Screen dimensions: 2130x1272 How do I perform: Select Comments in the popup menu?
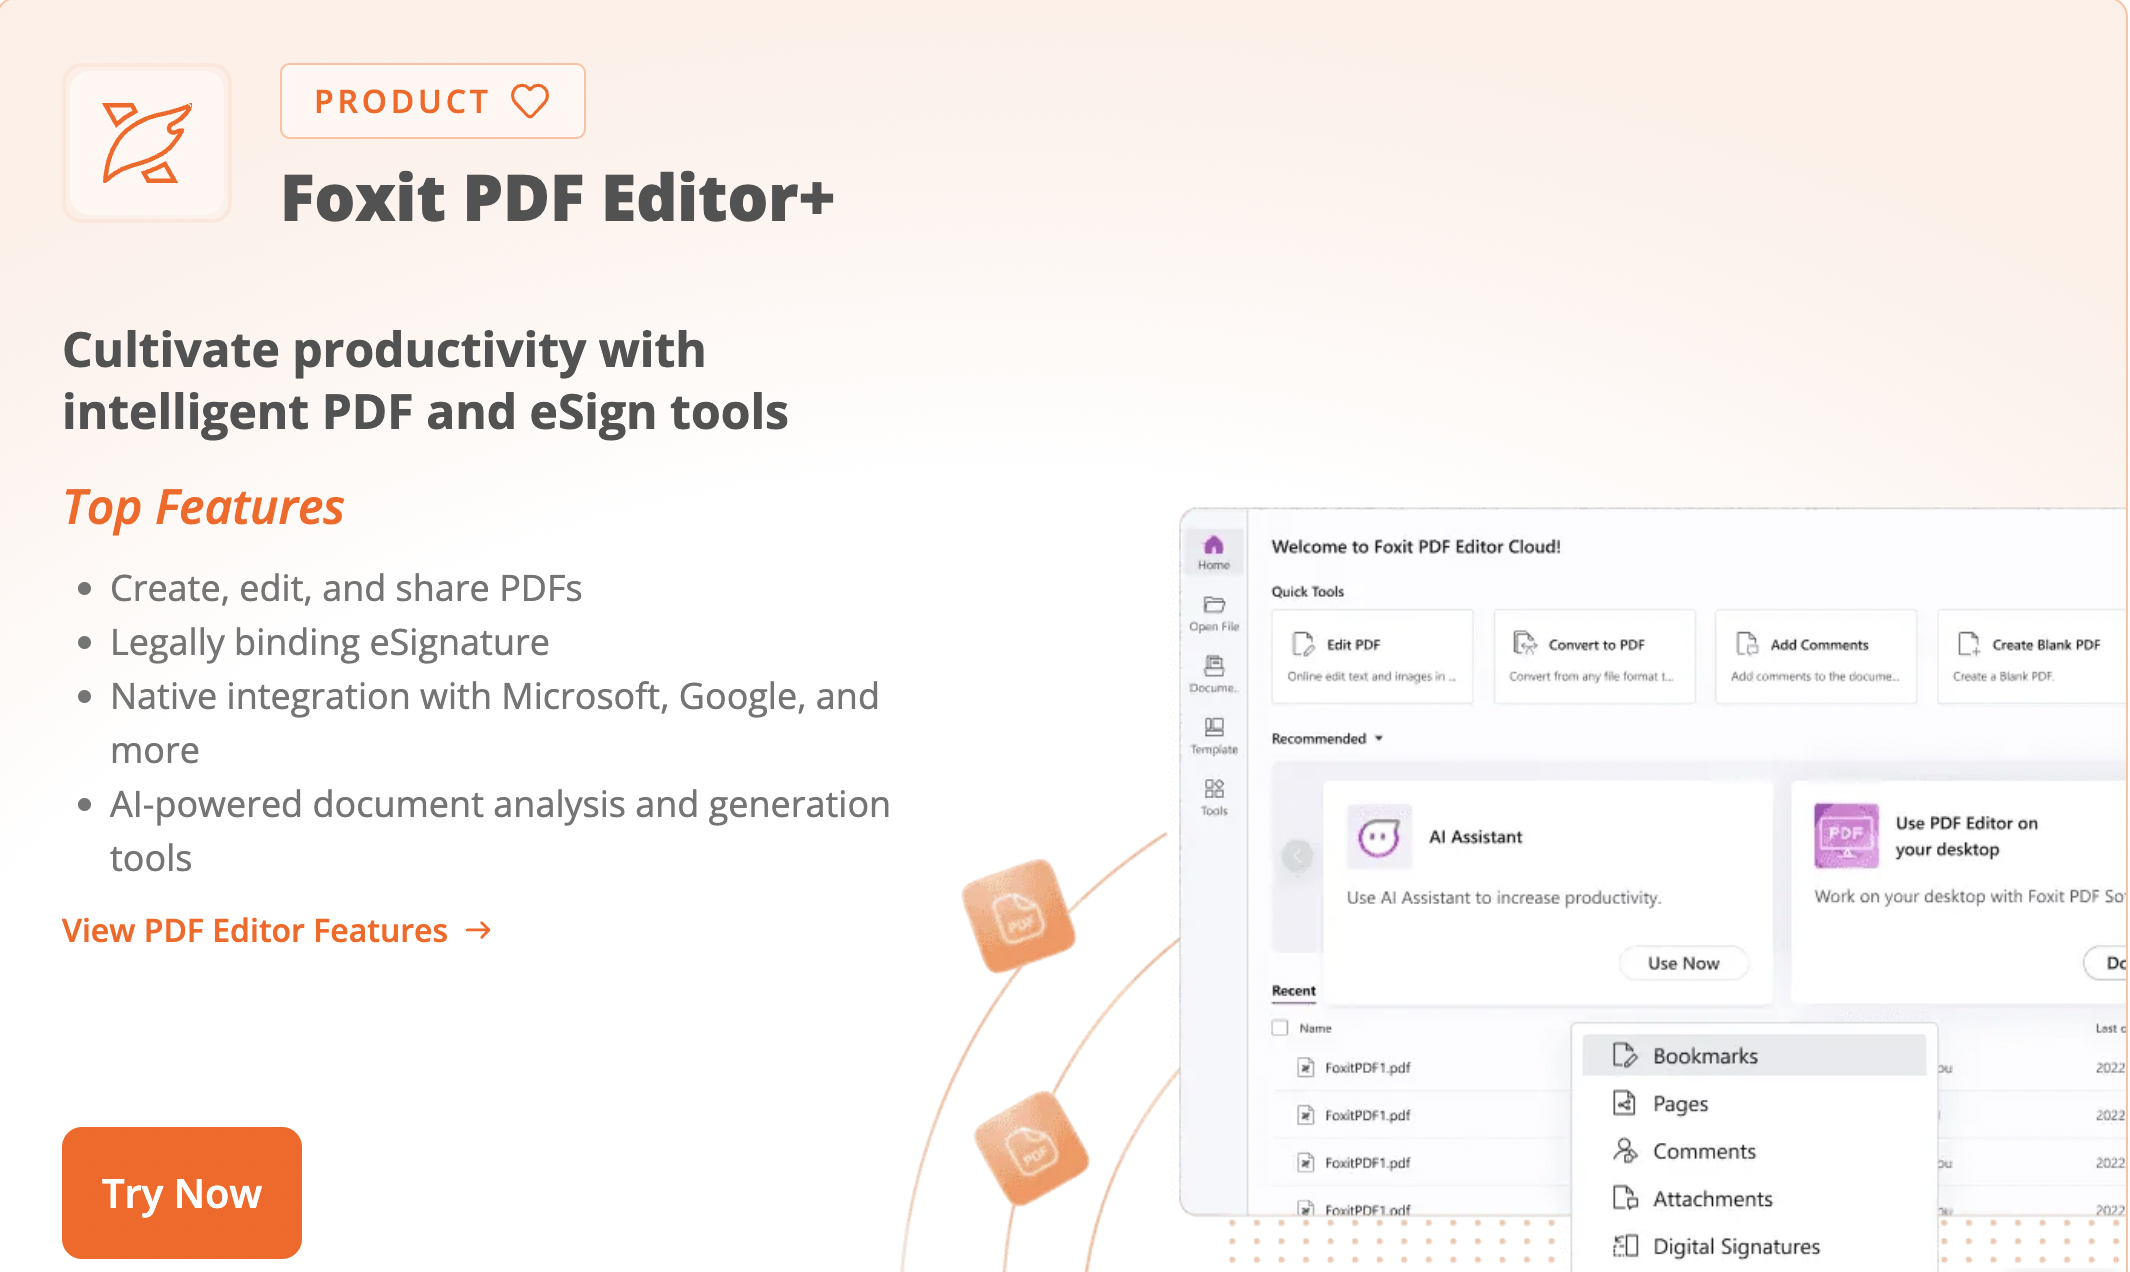(1754, 1151)
